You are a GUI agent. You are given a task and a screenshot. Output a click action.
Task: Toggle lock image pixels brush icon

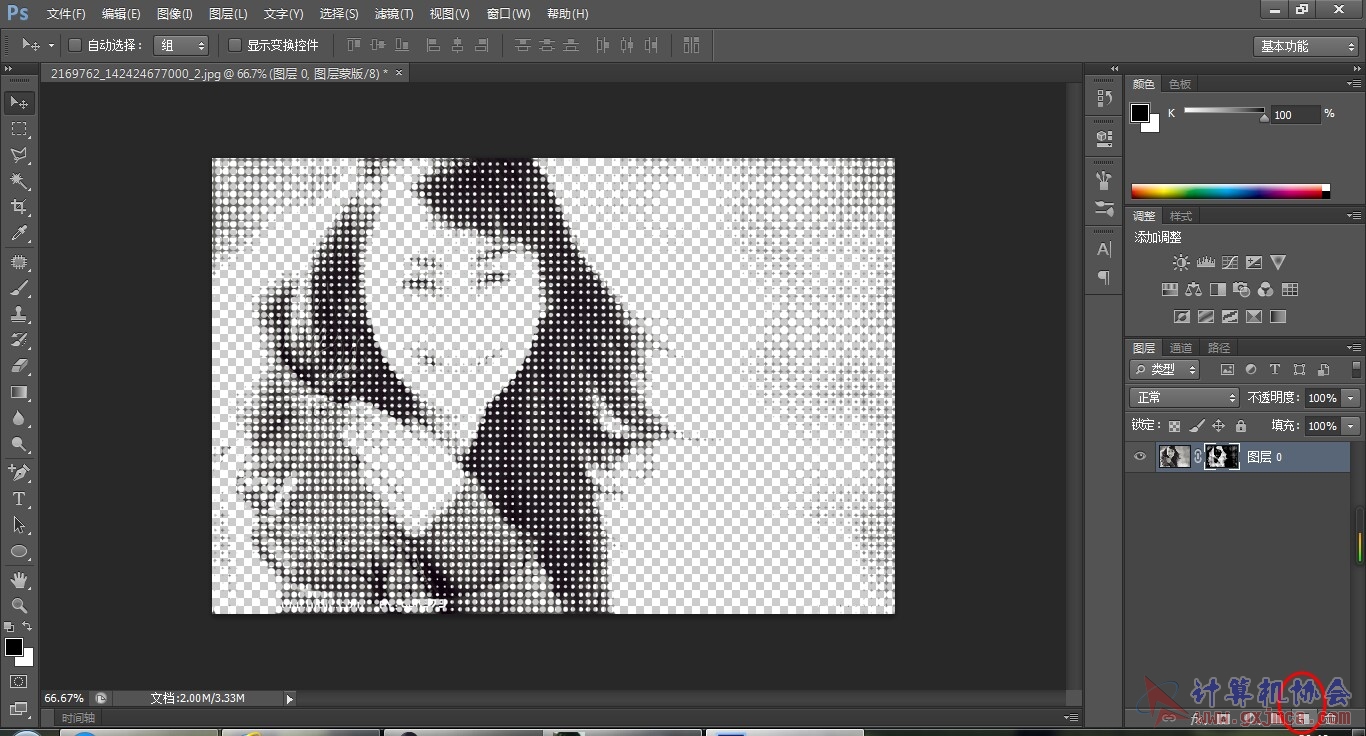click(1196, 426)
